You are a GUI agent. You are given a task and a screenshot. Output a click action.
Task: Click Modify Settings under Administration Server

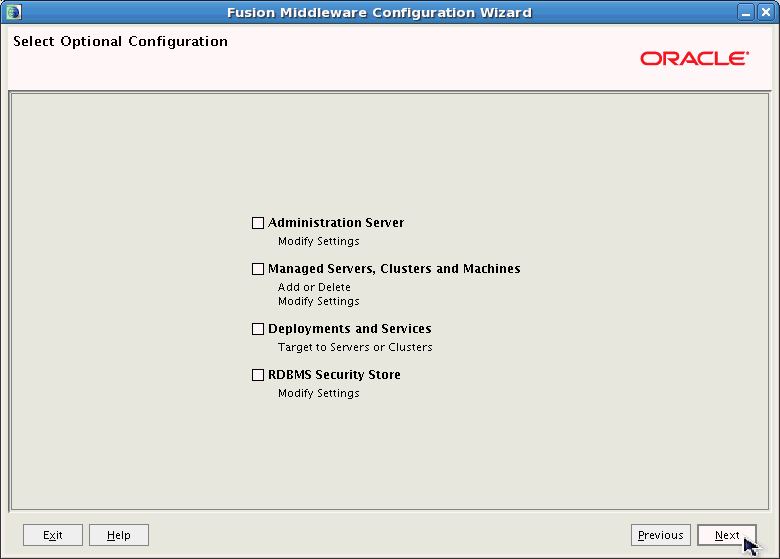click(318, 241)
